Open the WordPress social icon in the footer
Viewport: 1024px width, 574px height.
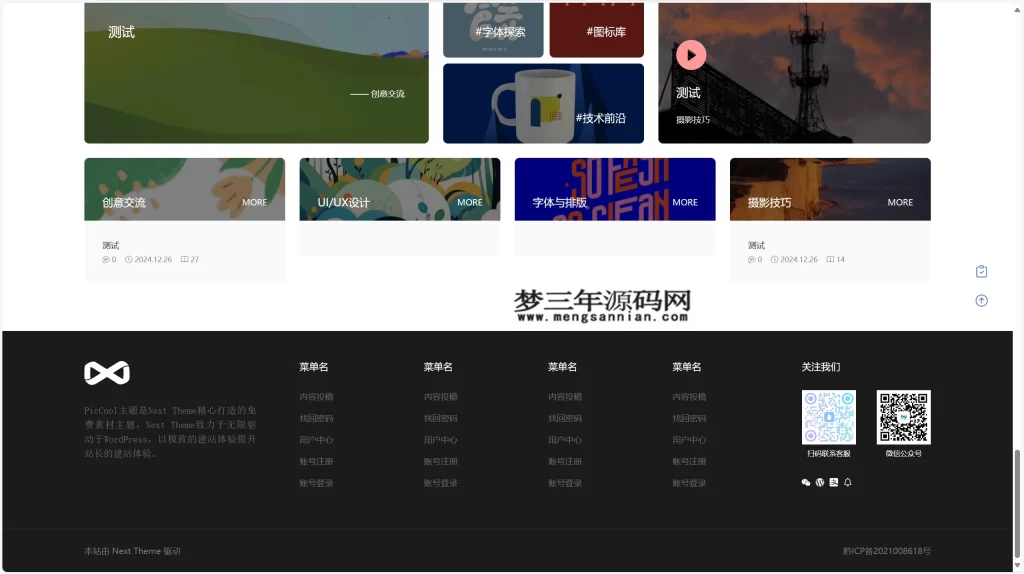(820, 483)
